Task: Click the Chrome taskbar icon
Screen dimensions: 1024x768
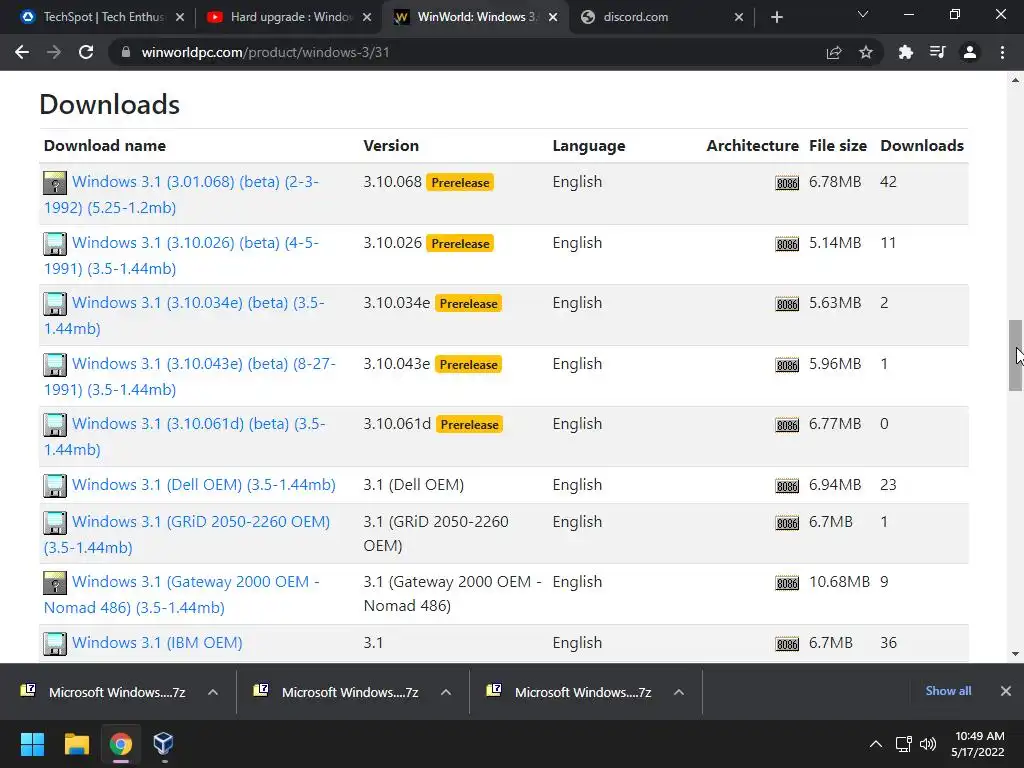Action: tap(120, 744)
